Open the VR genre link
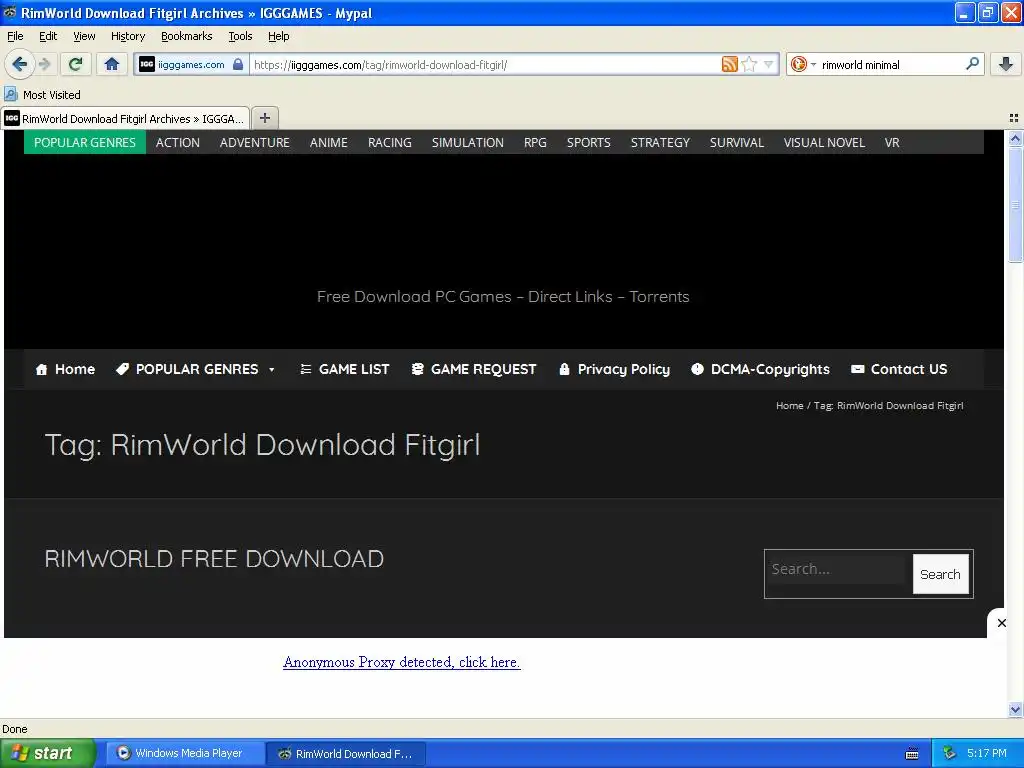 (892, 142)
